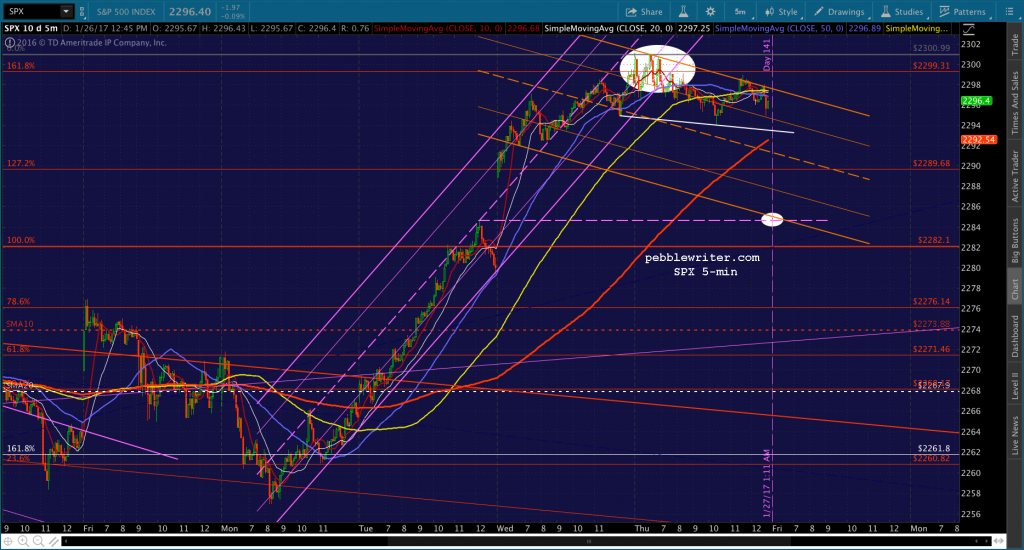Click the red 2292.54 price tag

tap(978, 140)
